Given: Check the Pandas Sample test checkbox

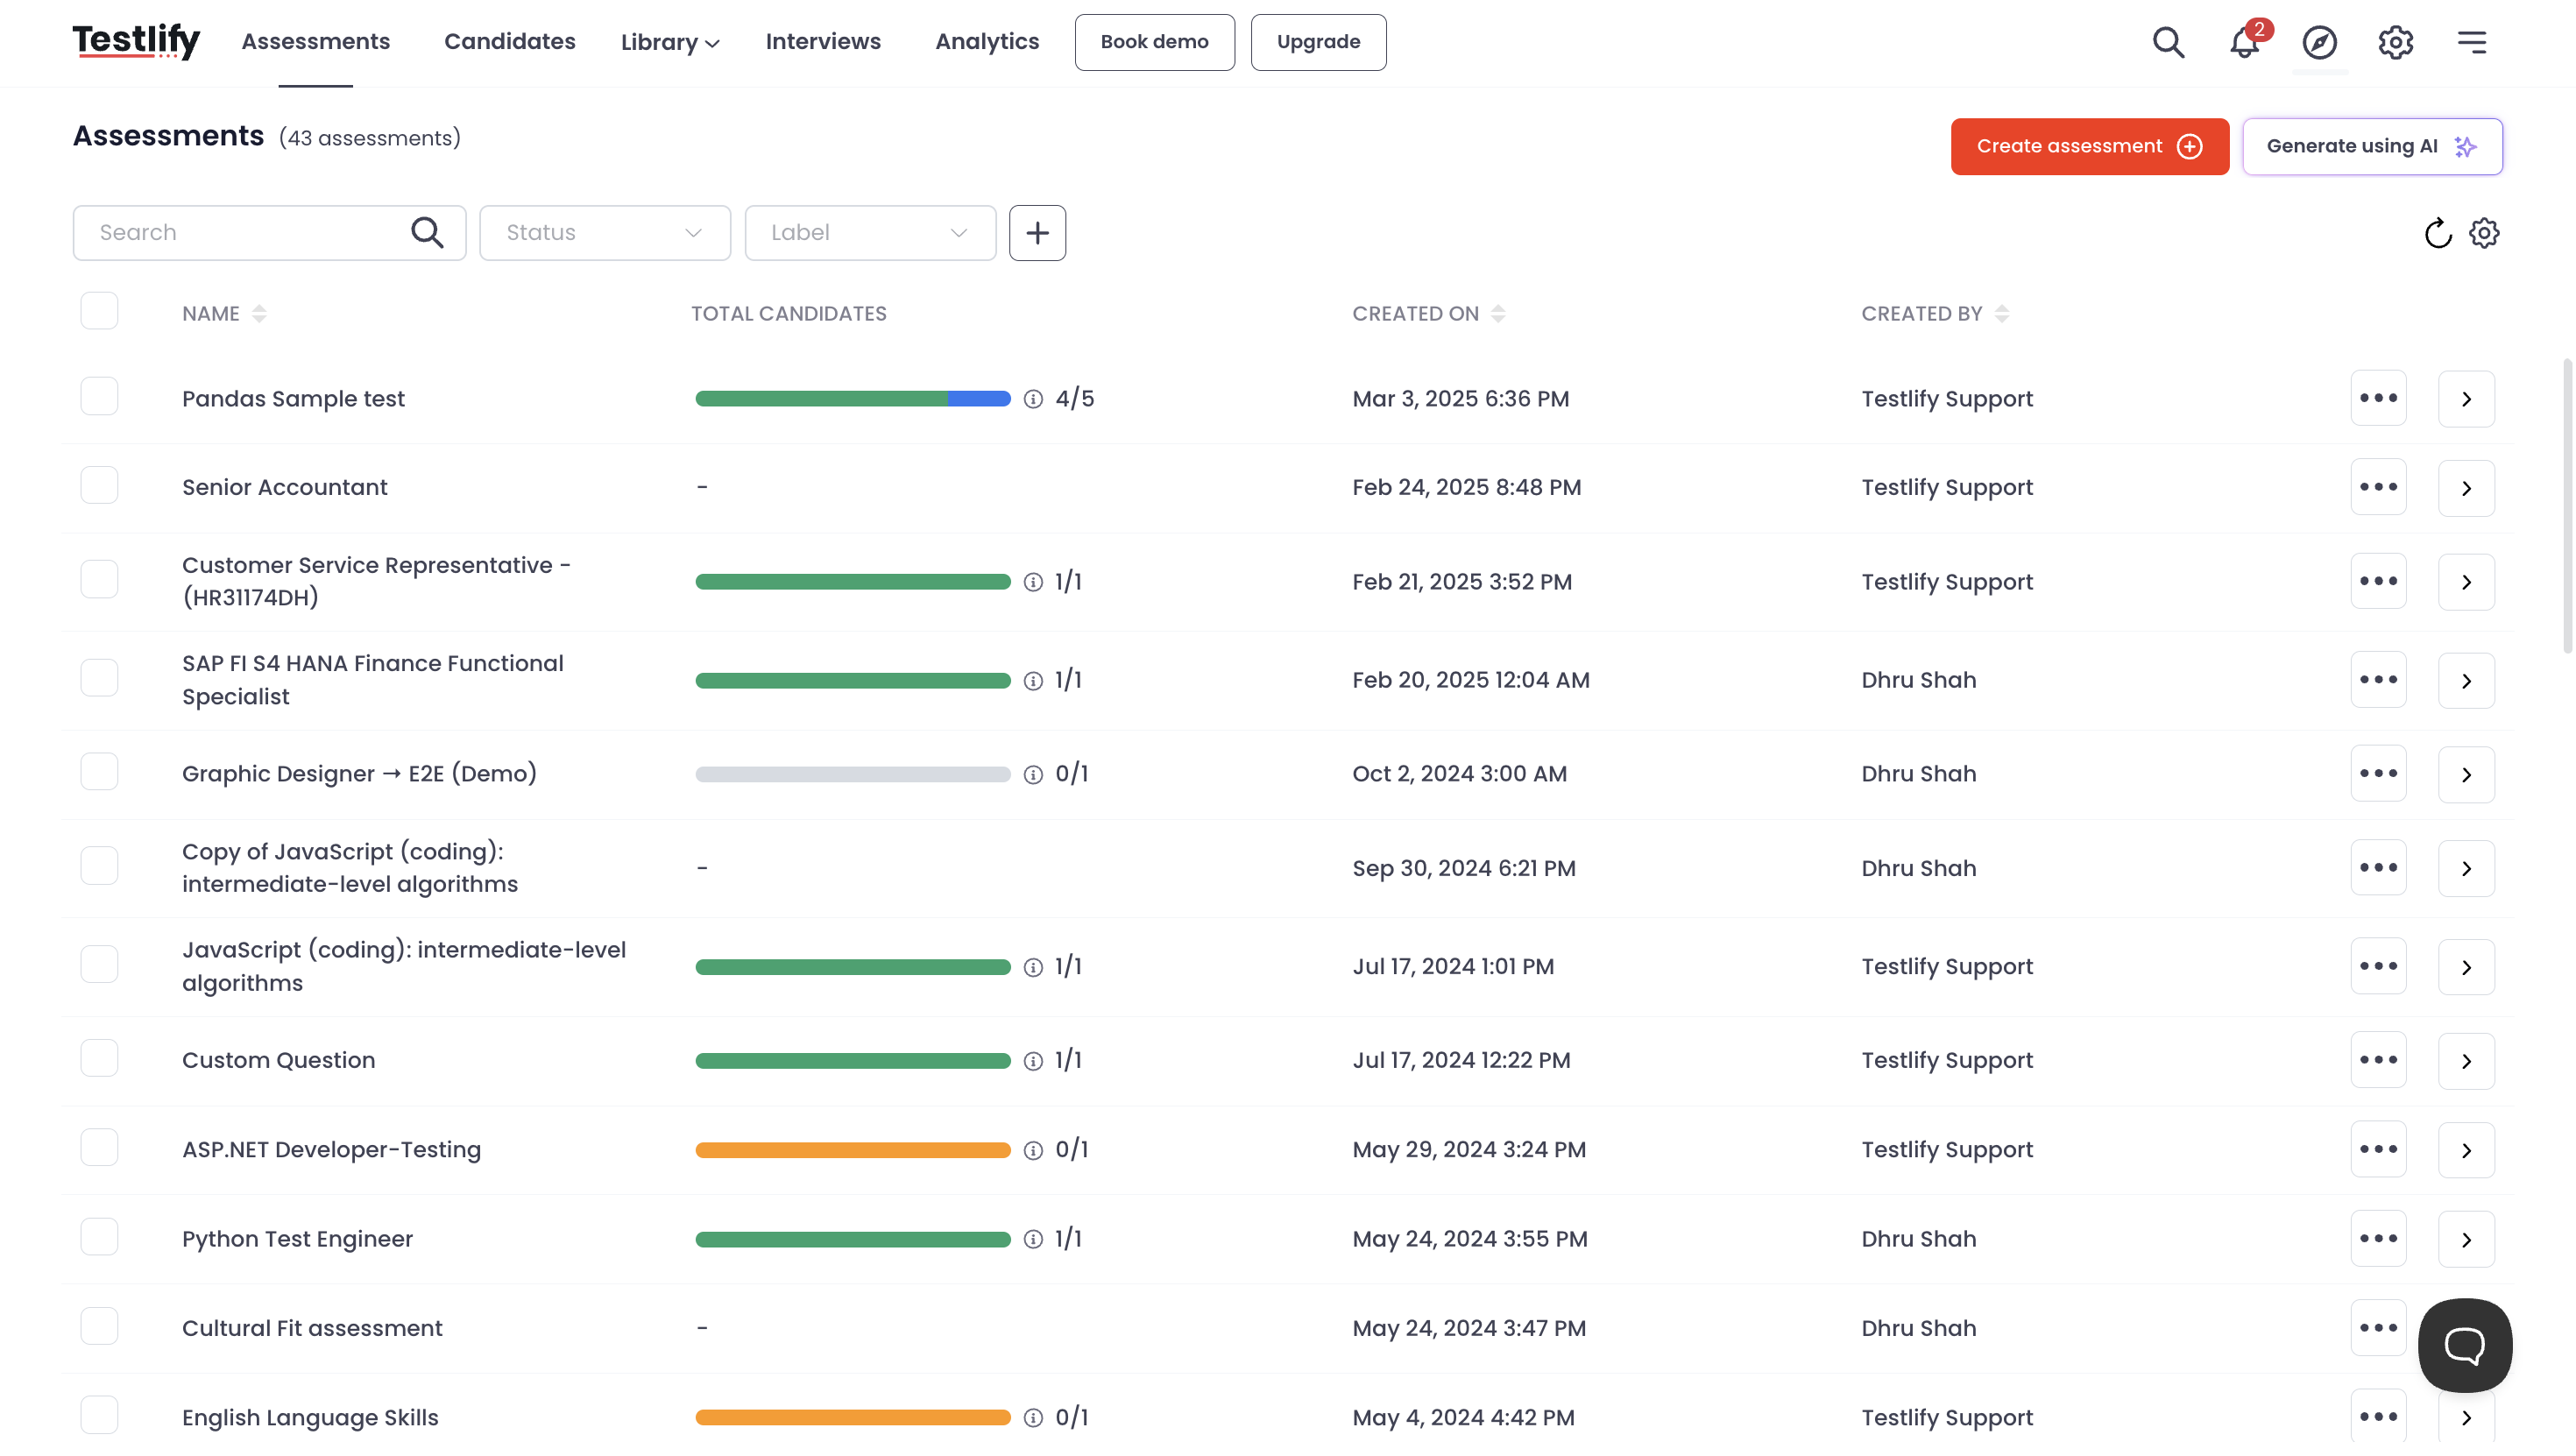Looking at the screenshot, I should point(99,397).
